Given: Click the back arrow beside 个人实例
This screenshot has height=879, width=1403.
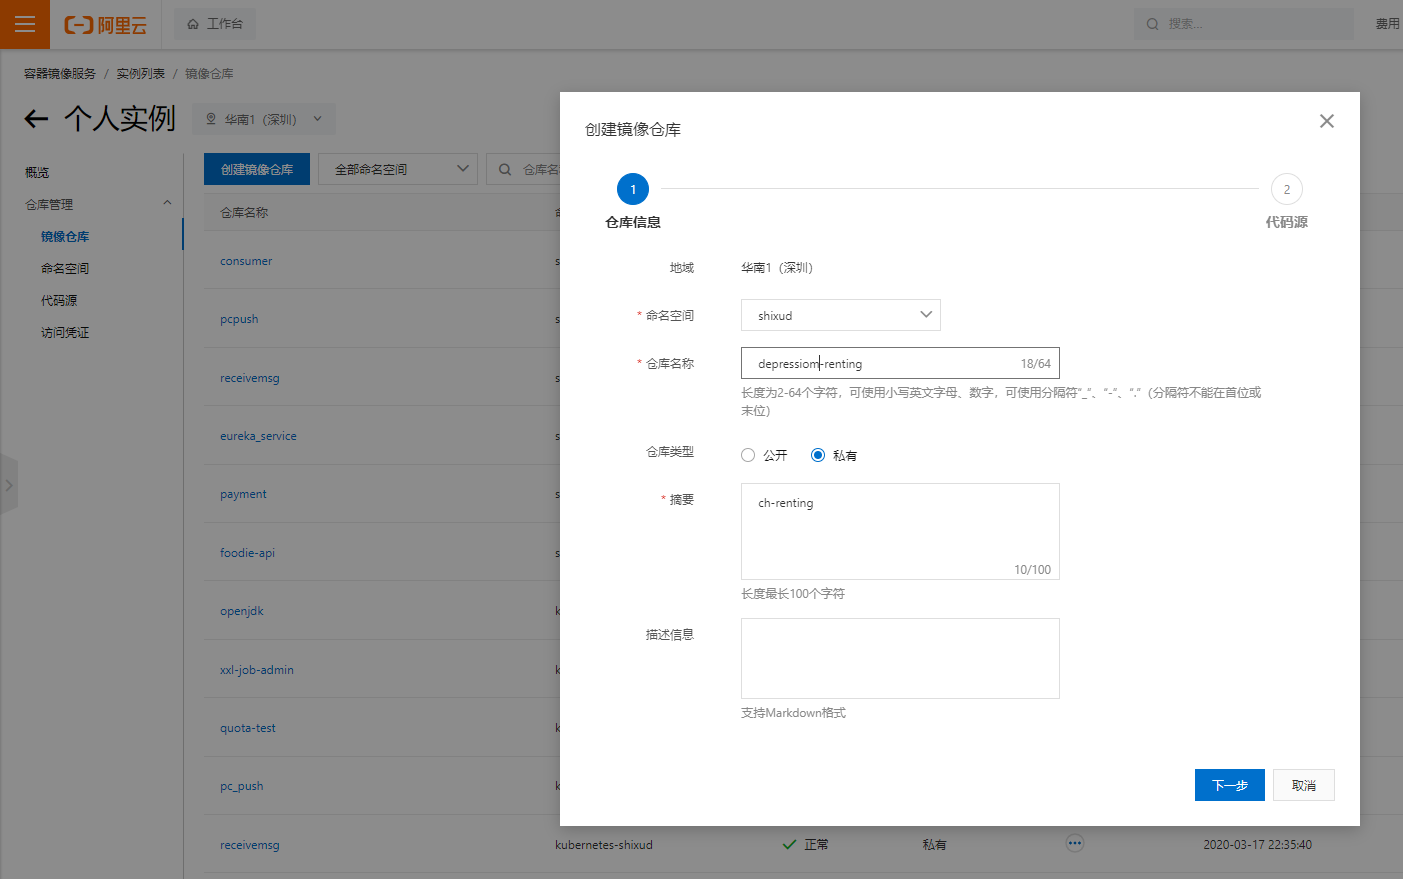Looking at the screenshot, I should 36,119.
